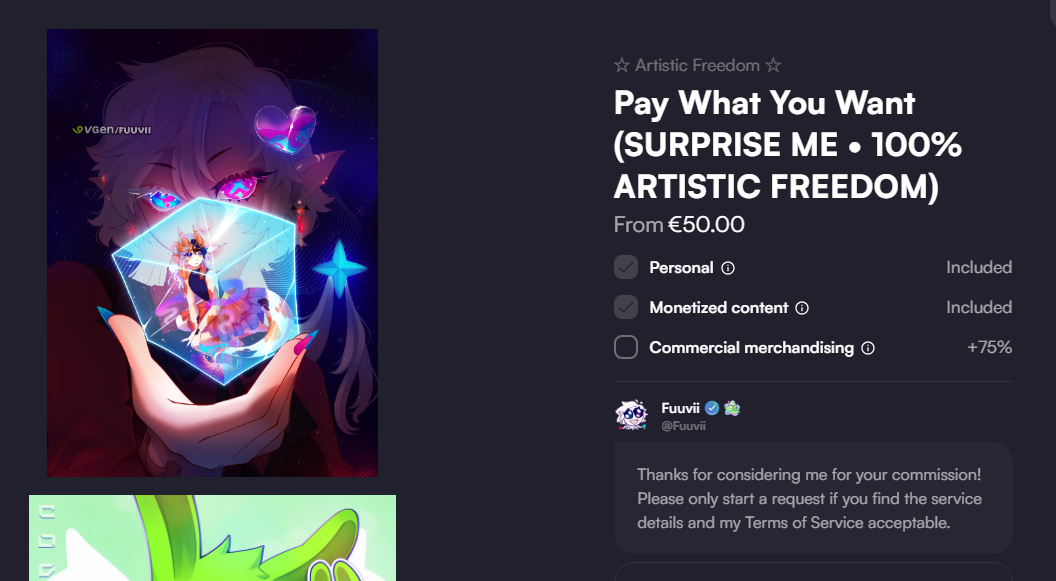
Task: Click the green star badge beside Fuuvii
Action: click(x=732, y=408)
